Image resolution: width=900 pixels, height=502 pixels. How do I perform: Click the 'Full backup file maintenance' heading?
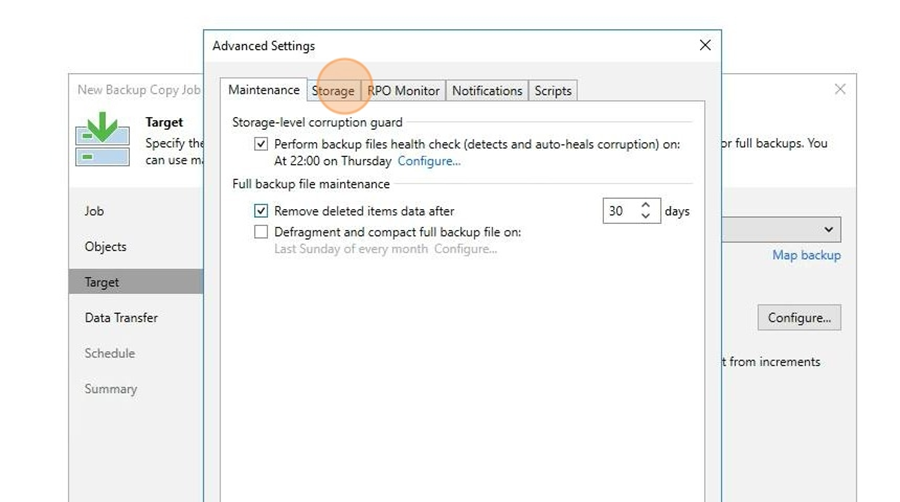(311, 184)
